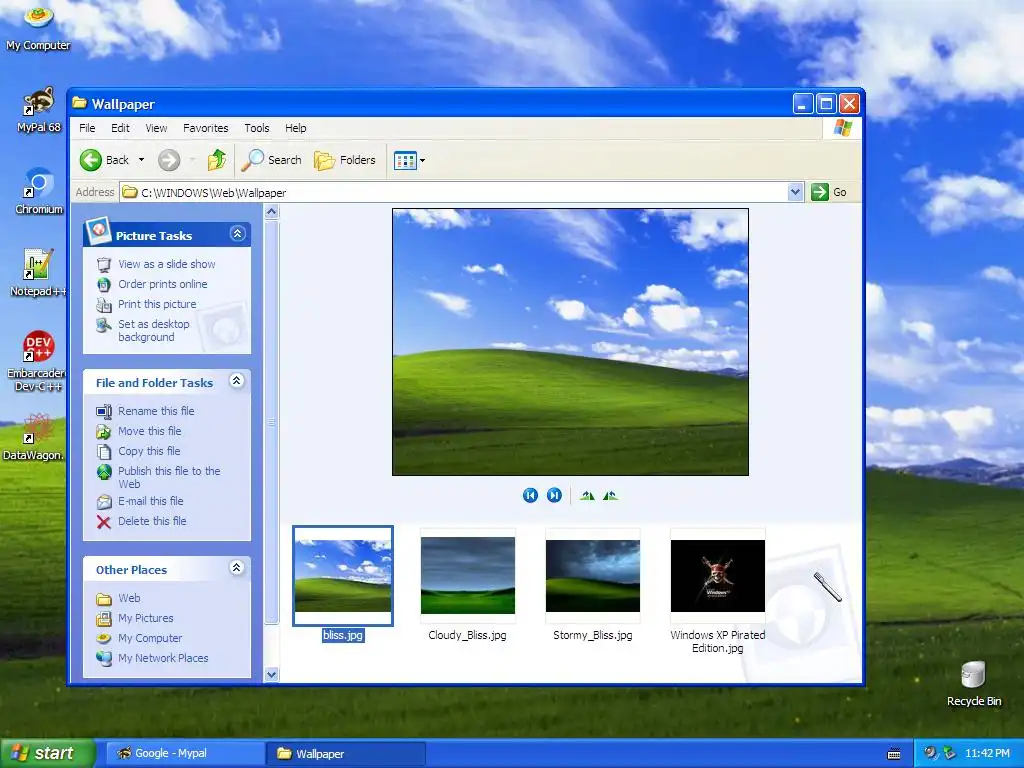Click Publish this file to the Web
The image size is (1024, 768).
coord(169,477)
